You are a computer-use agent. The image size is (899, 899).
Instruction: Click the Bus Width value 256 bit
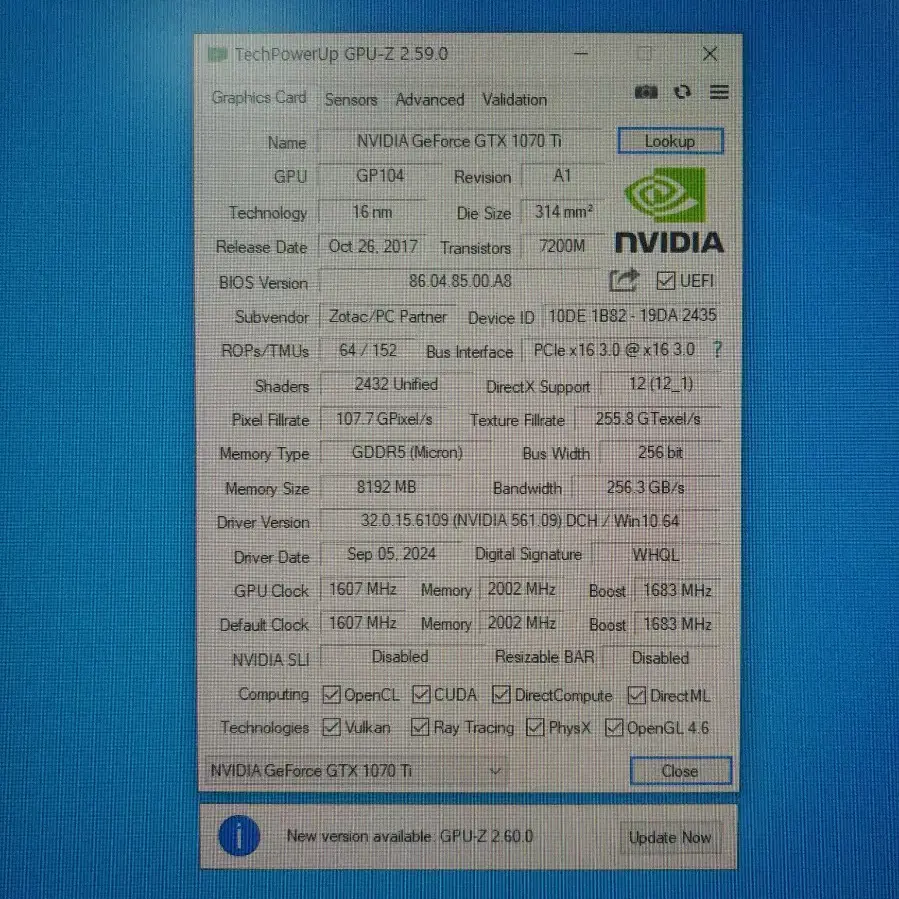[x=660, y=452]
